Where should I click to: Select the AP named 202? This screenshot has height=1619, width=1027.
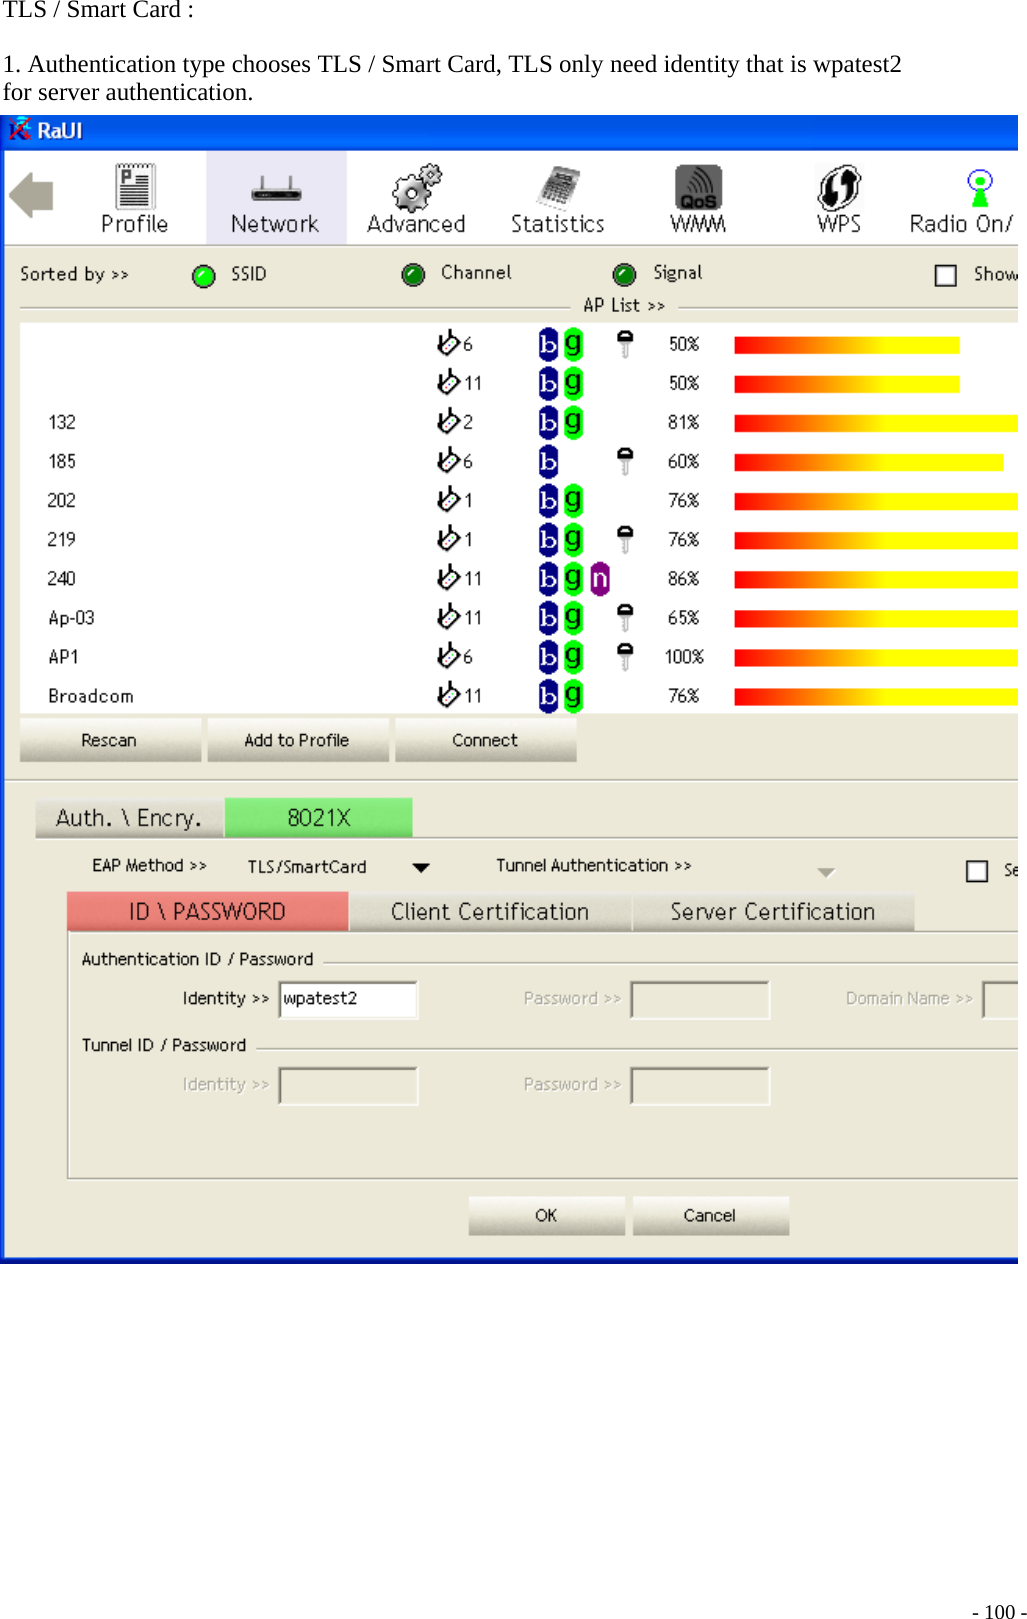click(x=62, y=500)
